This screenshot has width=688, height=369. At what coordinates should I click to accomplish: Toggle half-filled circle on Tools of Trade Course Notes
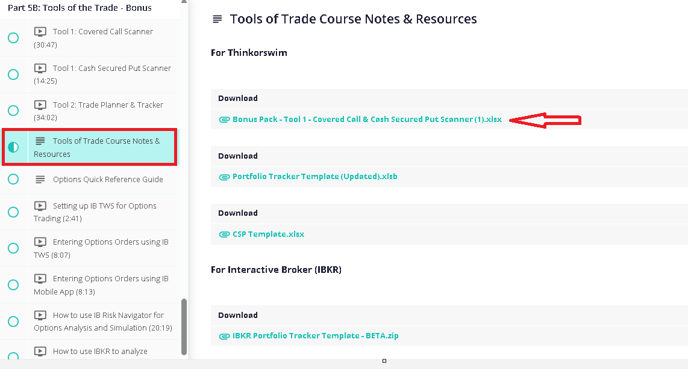(x=13, y=147)
